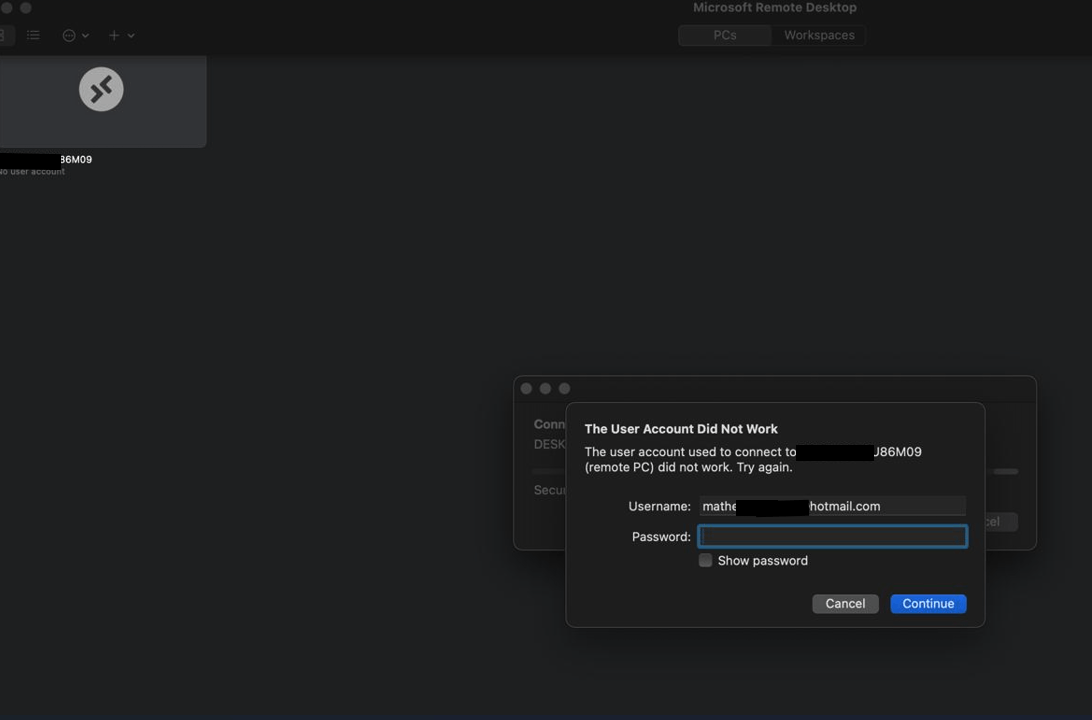Switch to the Workspaces tab

click(x=819, y=35)
